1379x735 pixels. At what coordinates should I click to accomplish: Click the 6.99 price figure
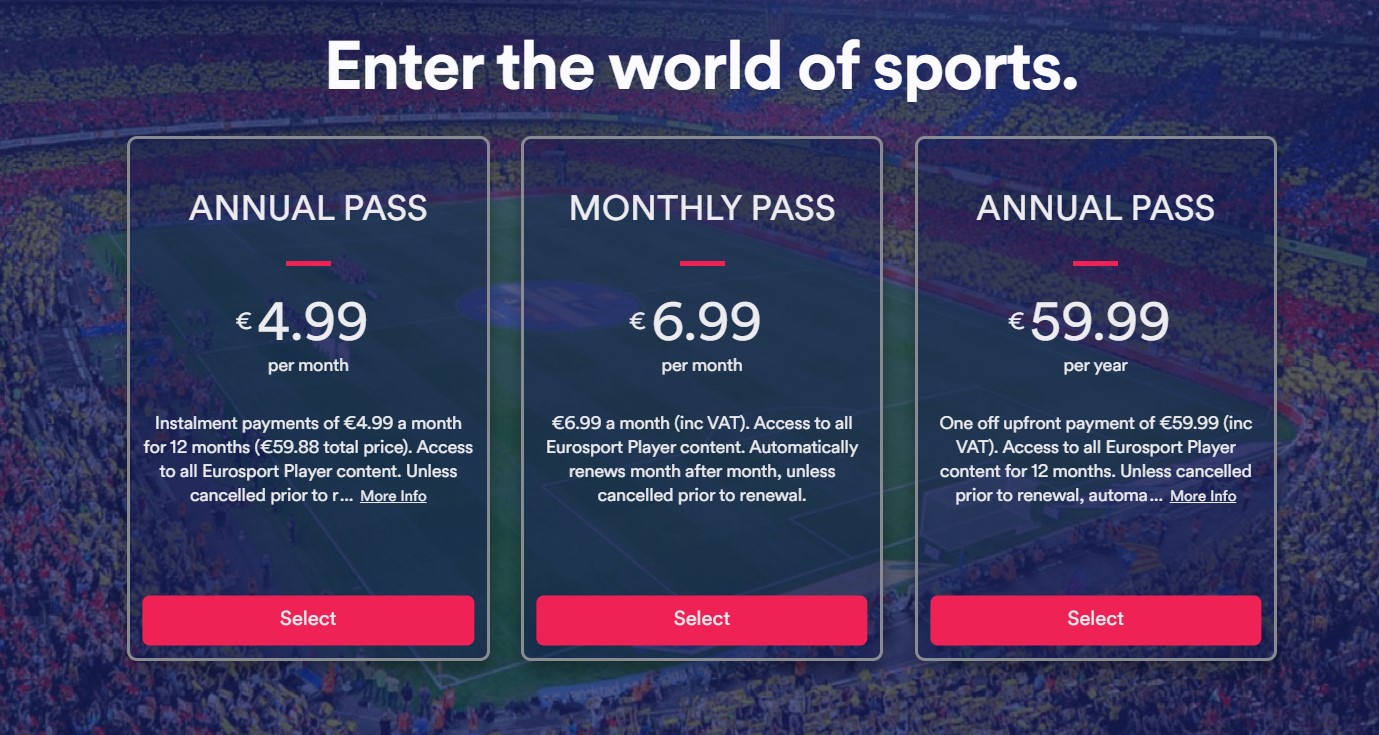click(706, 321)
